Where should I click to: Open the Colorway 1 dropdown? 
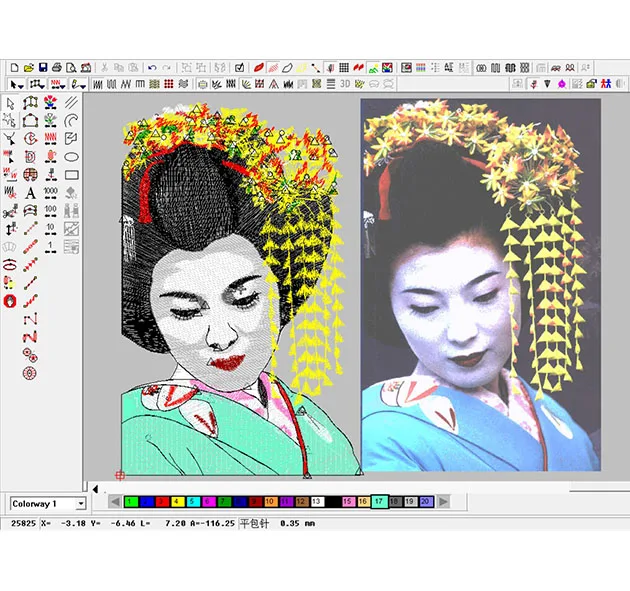tap(80, 504)
